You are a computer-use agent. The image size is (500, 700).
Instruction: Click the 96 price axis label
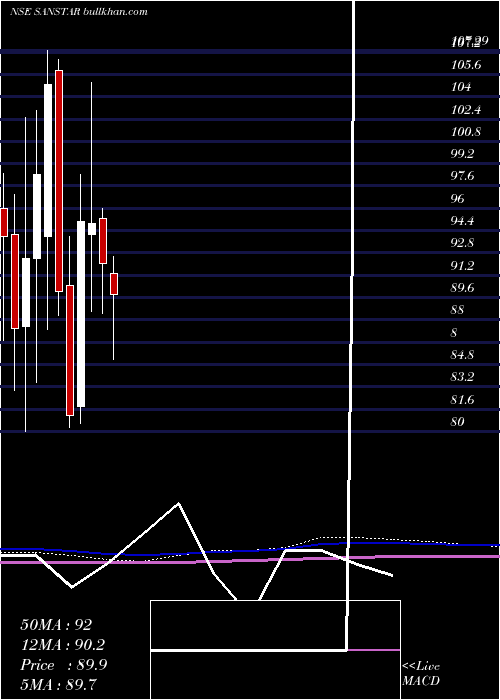458,199
